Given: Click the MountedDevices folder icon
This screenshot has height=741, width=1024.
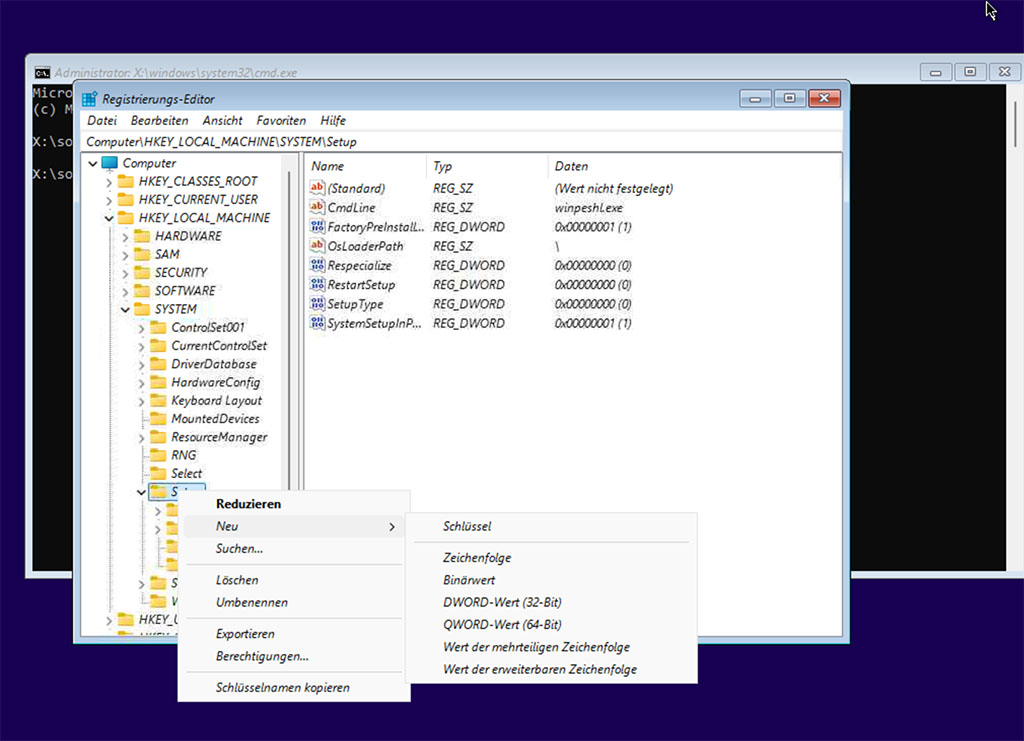Looking at the screenshot, I should coord(158,419).
